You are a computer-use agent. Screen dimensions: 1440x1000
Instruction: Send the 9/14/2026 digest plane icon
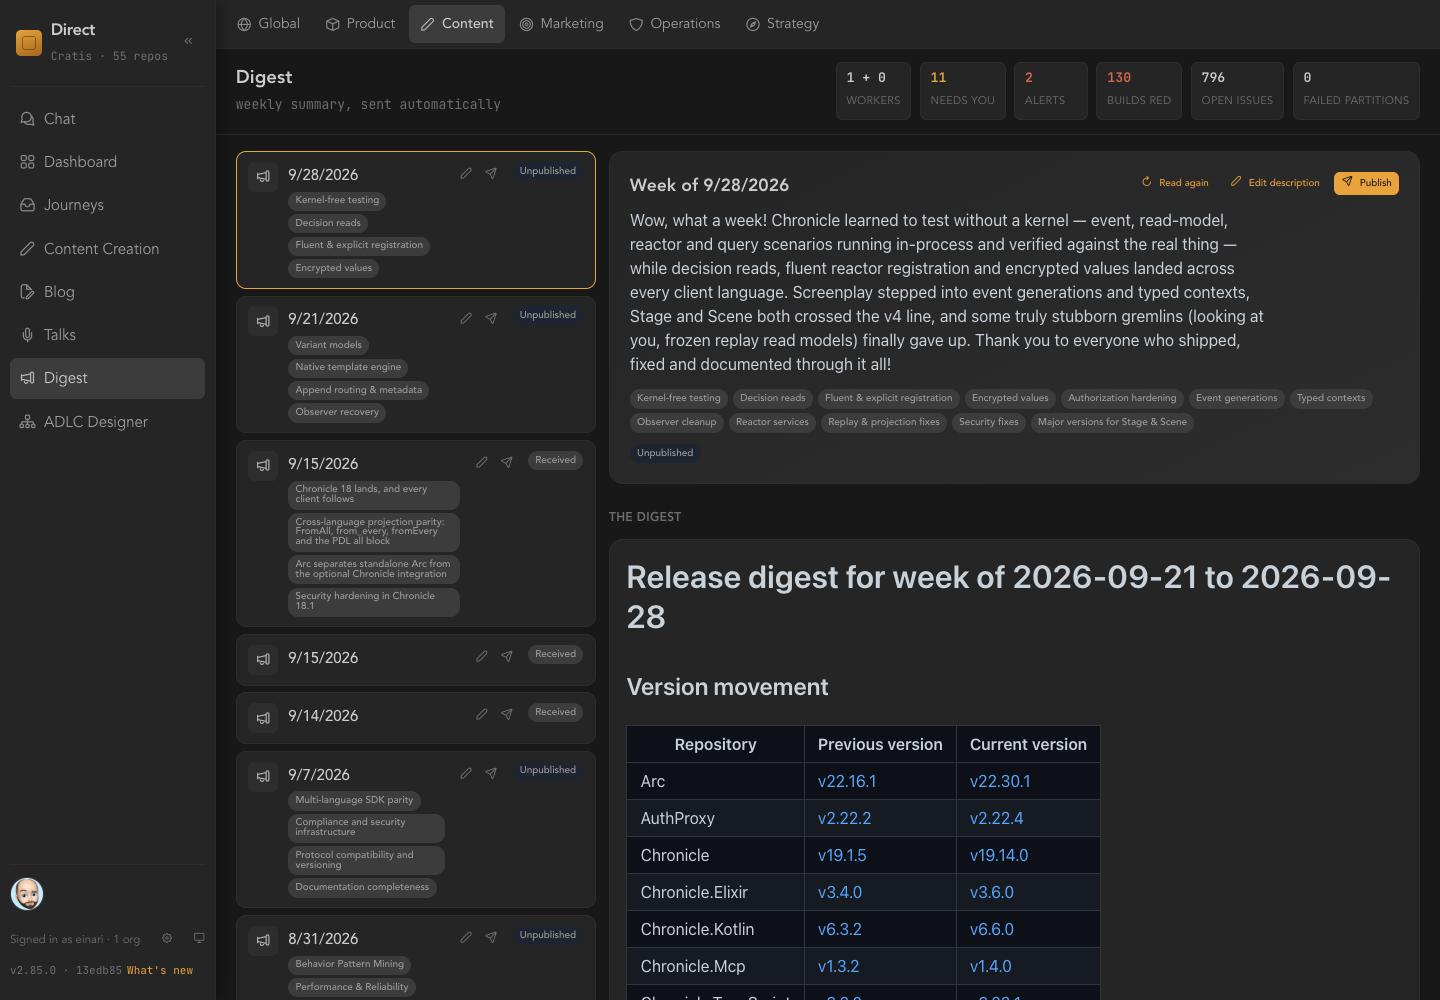(x=507, y=714)
